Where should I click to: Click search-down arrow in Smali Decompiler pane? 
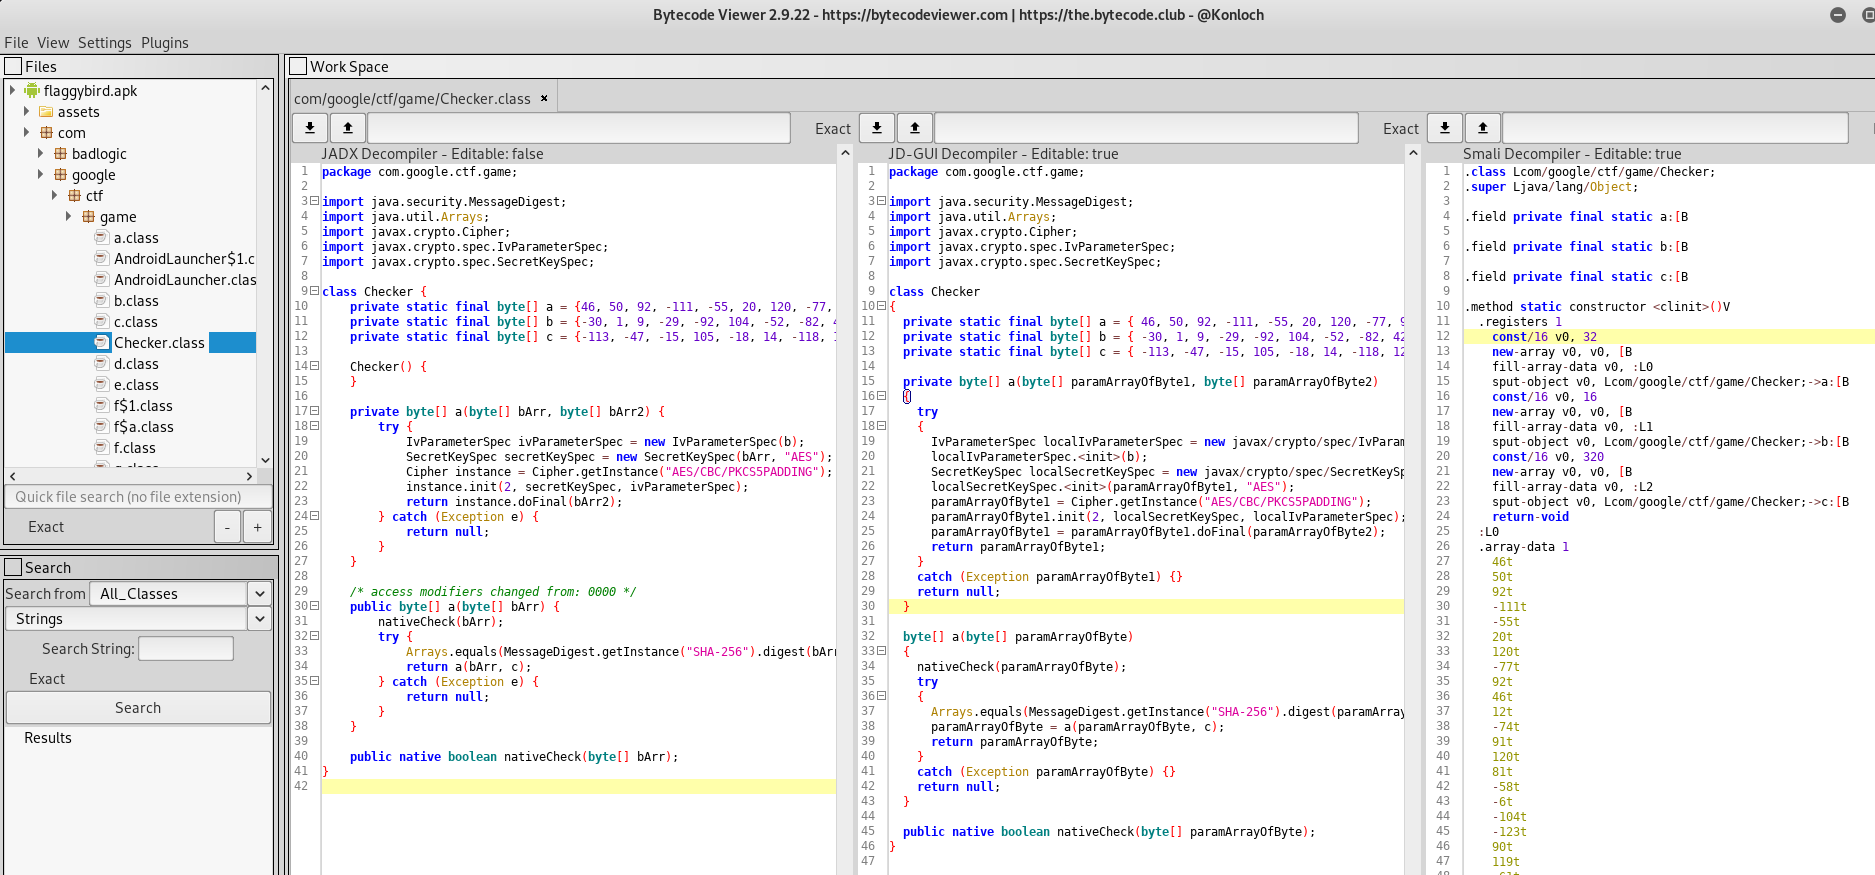[1445, 128]
